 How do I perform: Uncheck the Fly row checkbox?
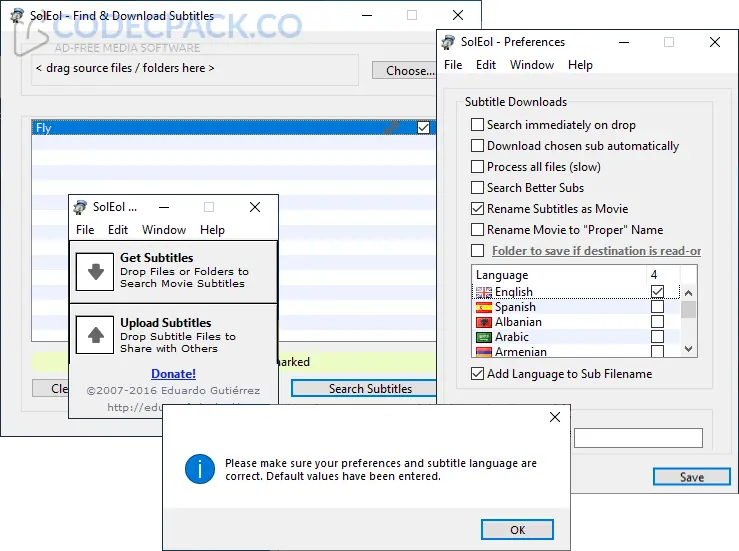(423, 127)
